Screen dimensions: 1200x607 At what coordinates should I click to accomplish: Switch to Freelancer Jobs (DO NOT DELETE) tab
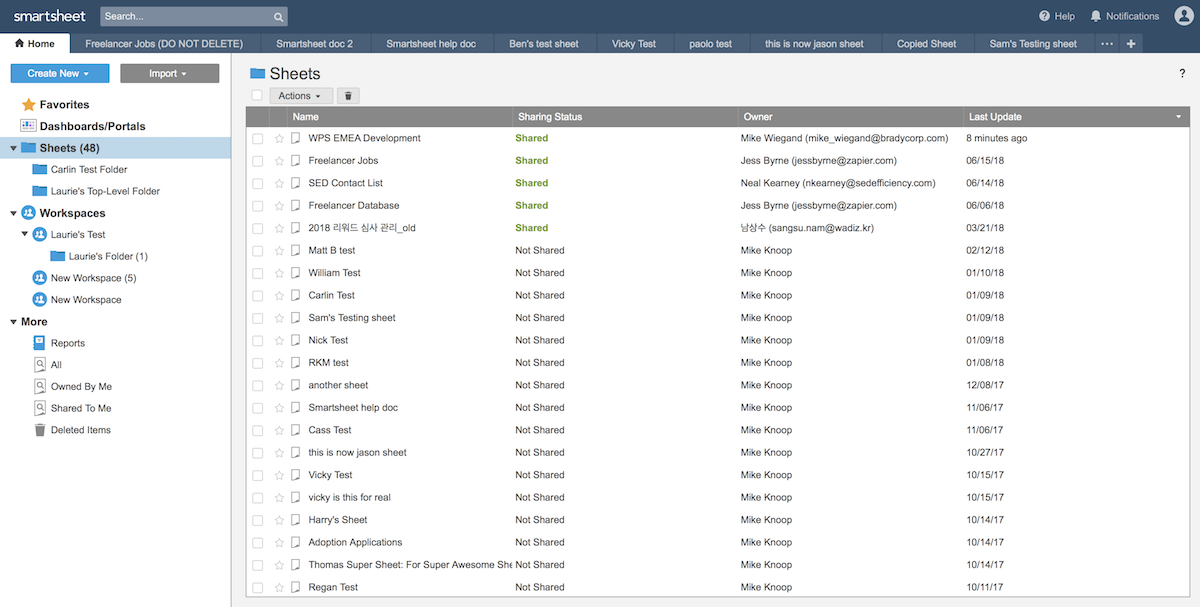165,44
